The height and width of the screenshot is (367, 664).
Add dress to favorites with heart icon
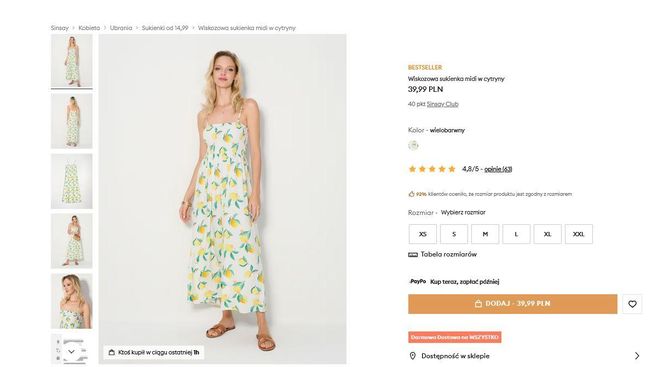pyautogui.click(x=632, y=304)
